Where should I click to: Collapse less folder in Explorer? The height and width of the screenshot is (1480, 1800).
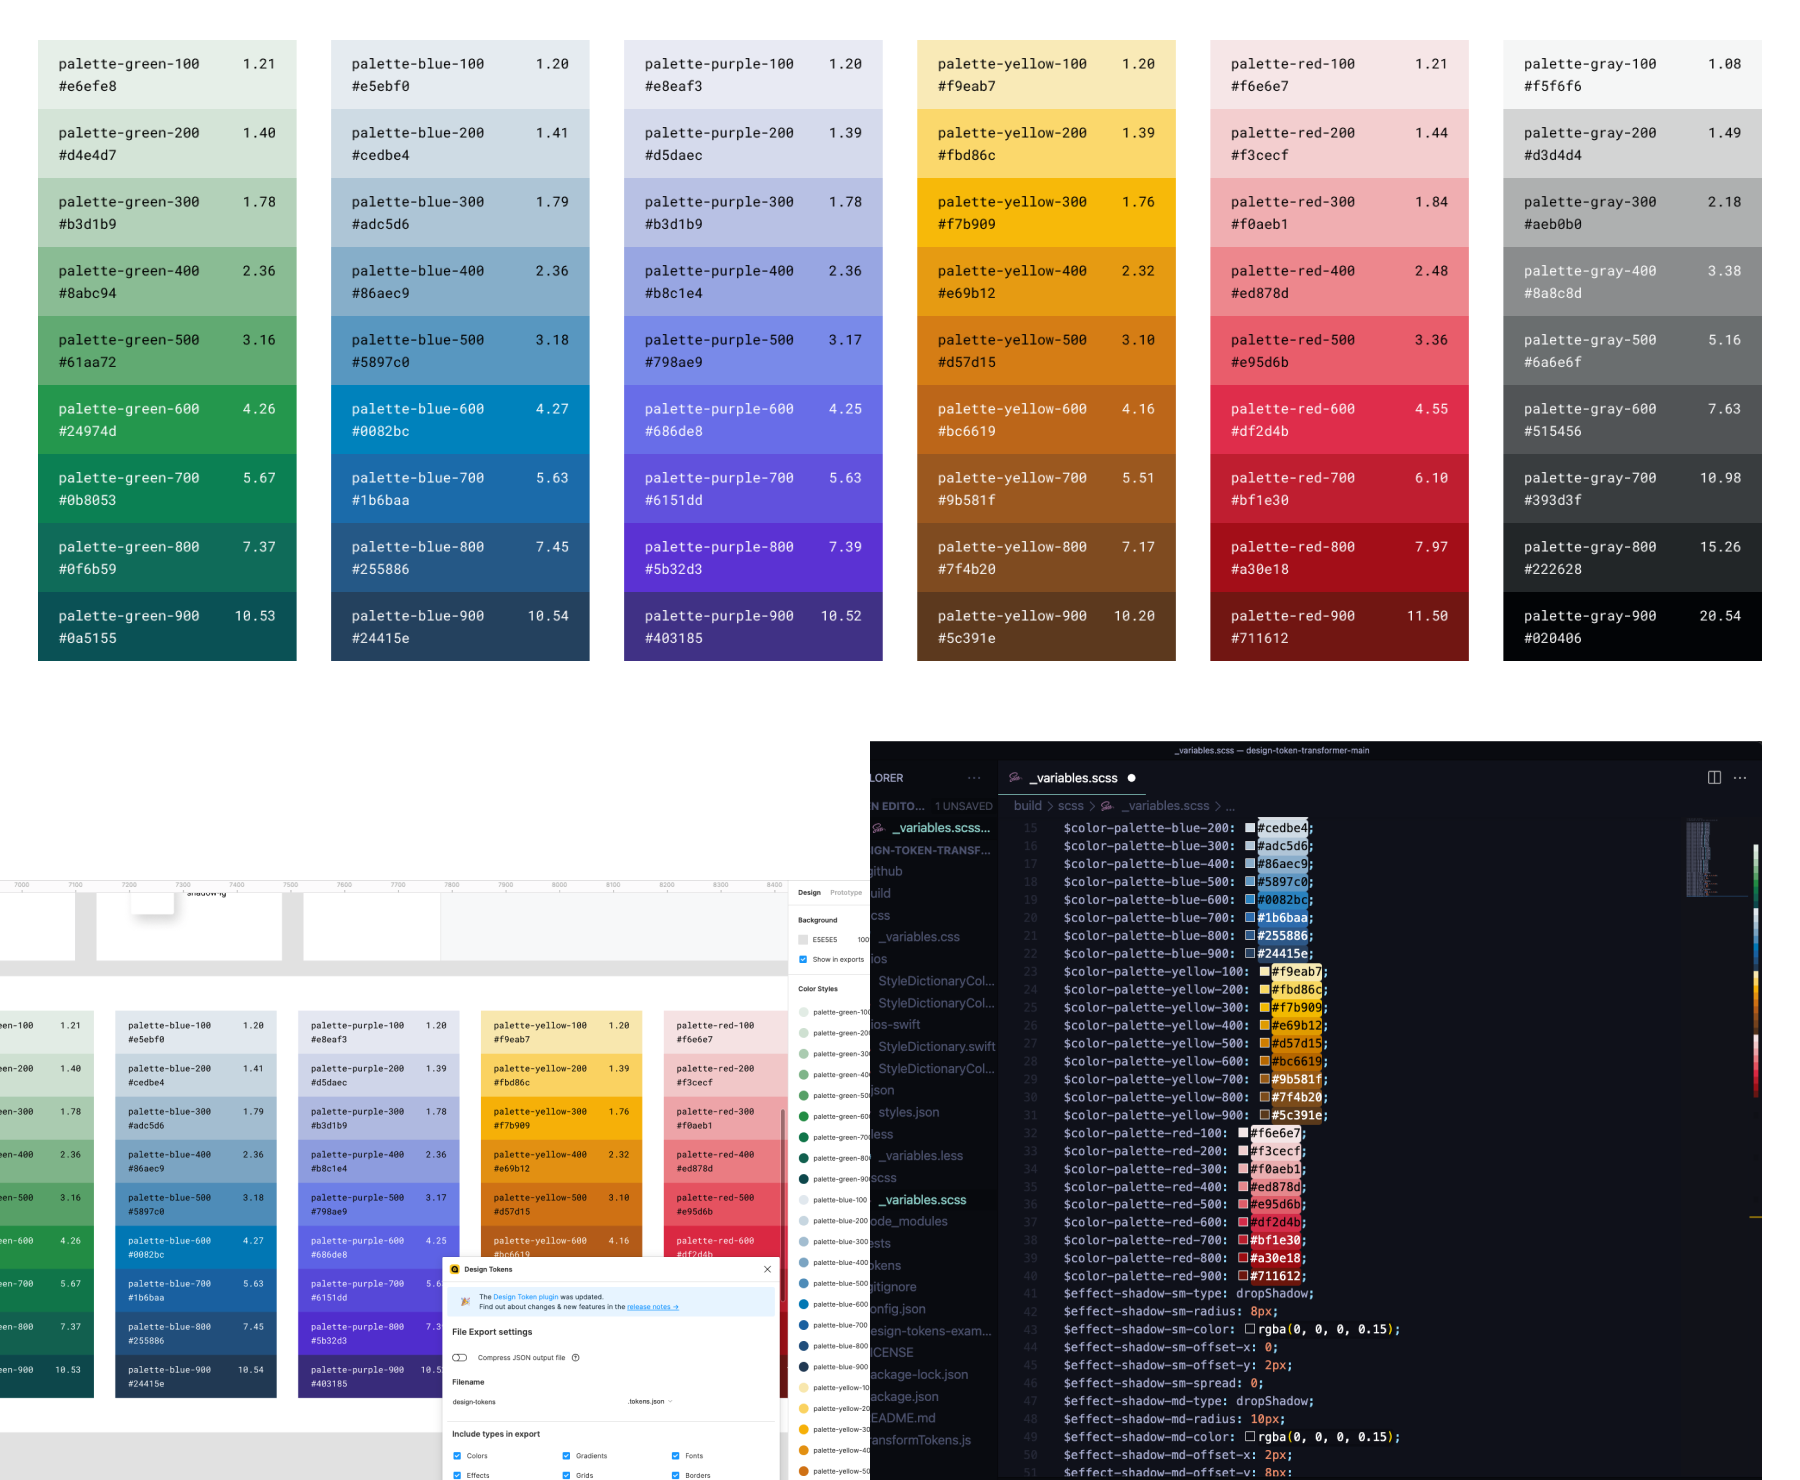tap(882, 1134)
